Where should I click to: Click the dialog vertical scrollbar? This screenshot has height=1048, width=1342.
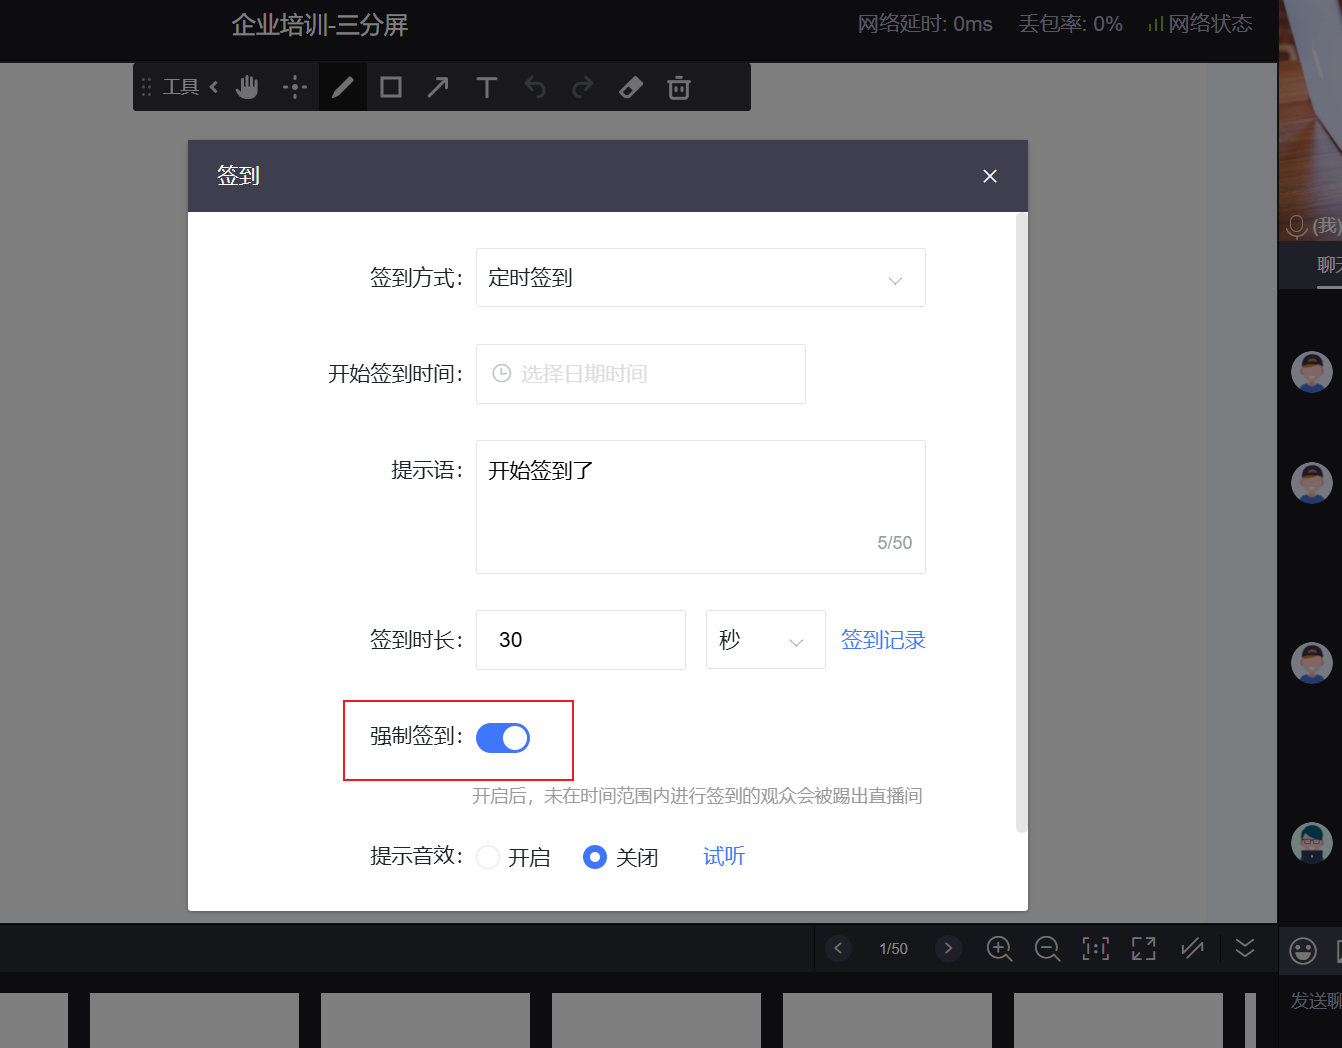(x=1021, y=522)
